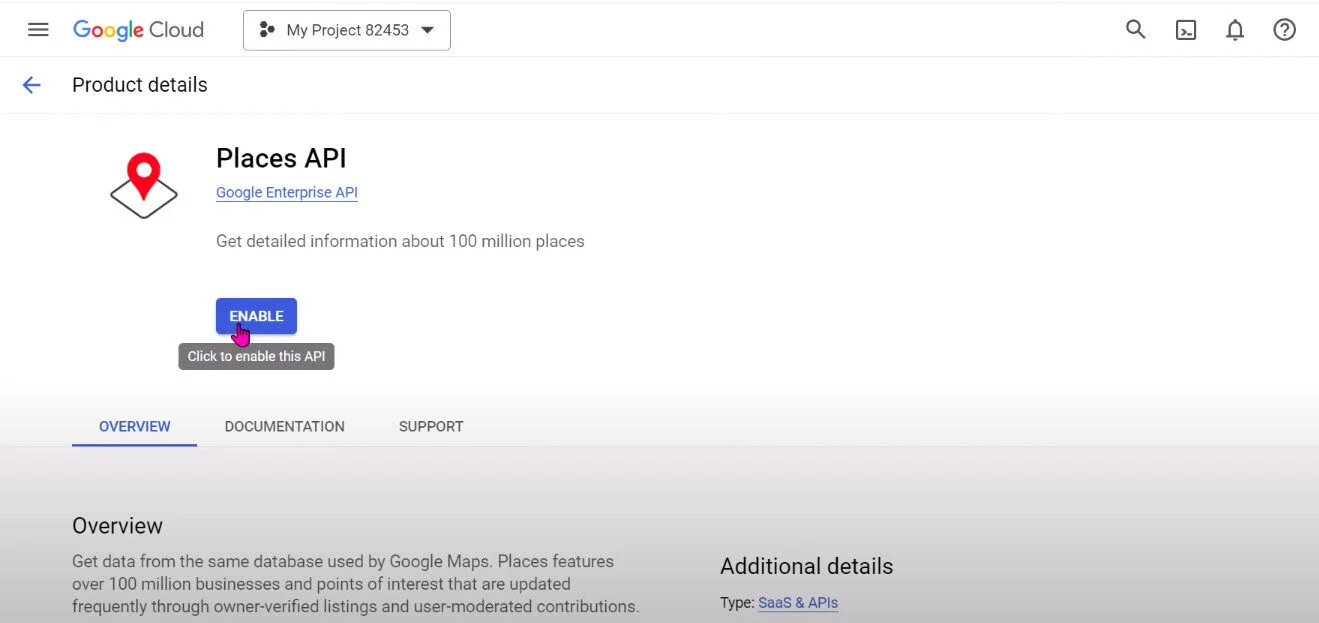Activate the Cloud Shell terminal icon
Screen dimensions: 1319x623
[x=1185, y=30]
